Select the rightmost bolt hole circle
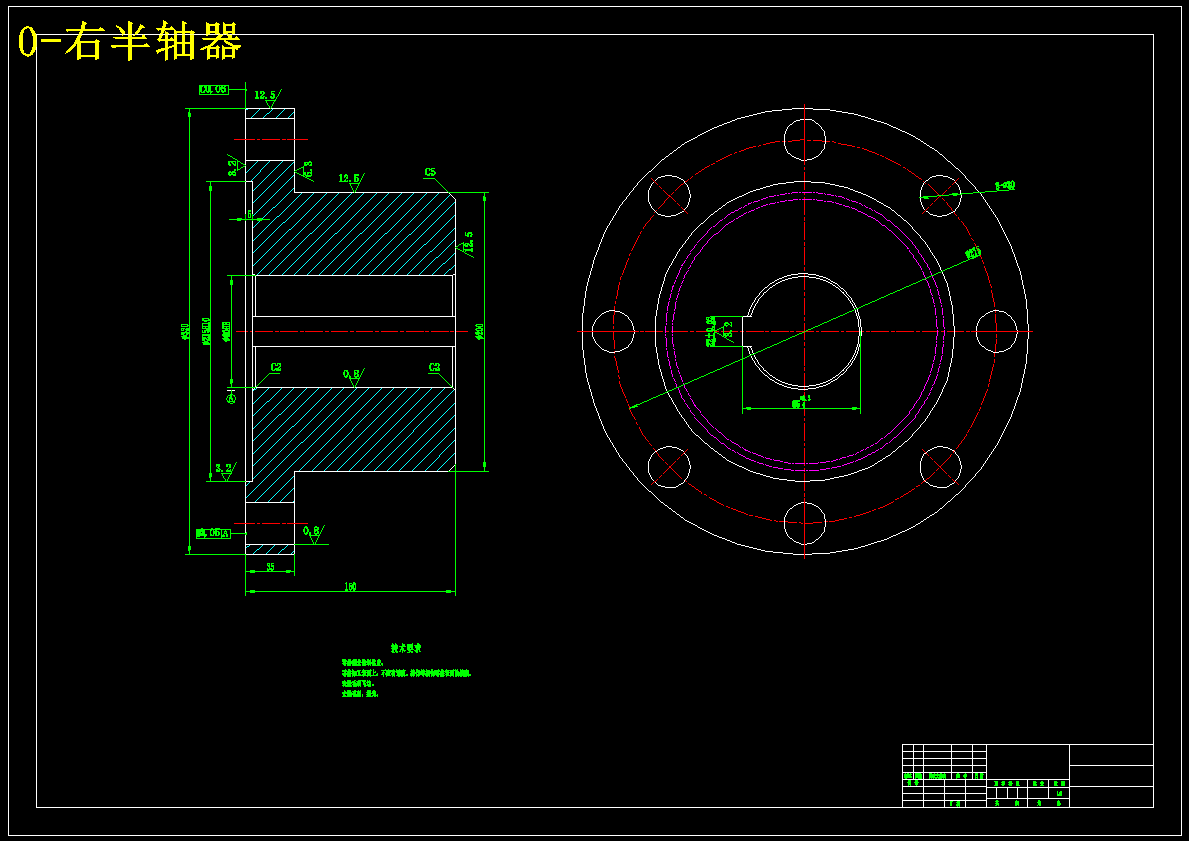This screenshot has width=1189, height=841. click(x=996, y=331)
